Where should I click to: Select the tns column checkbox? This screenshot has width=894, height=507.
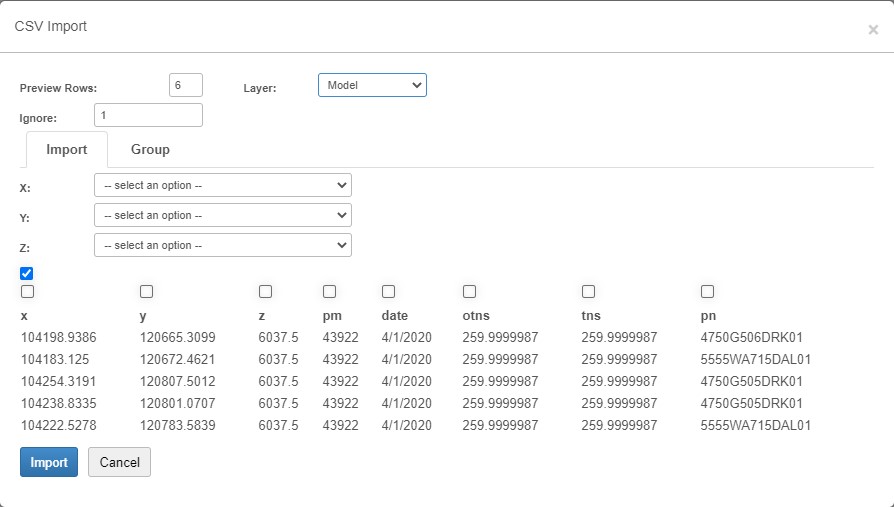click(588, 292)
